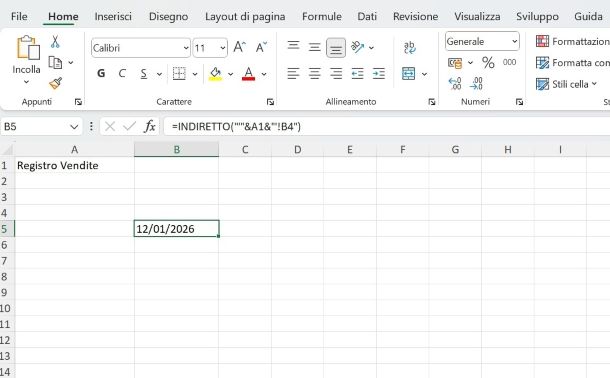Screen dimensions: 610x378
Task: Select cell B5 with 12/01/2026
Action: tap(177, 229)
